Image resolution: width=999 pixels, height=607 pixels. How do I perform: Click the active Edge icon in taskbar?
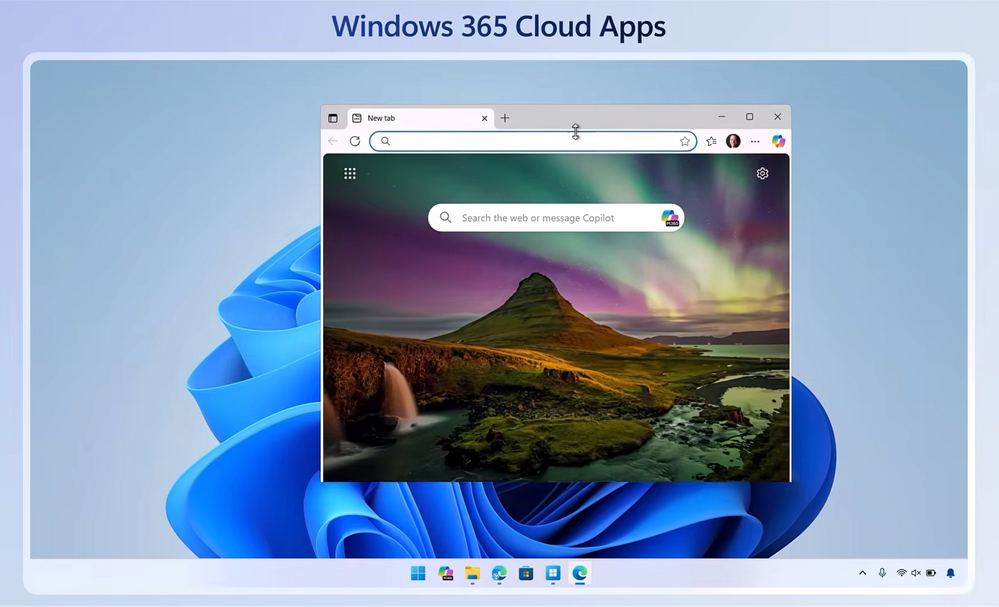[x=579, y=573]
